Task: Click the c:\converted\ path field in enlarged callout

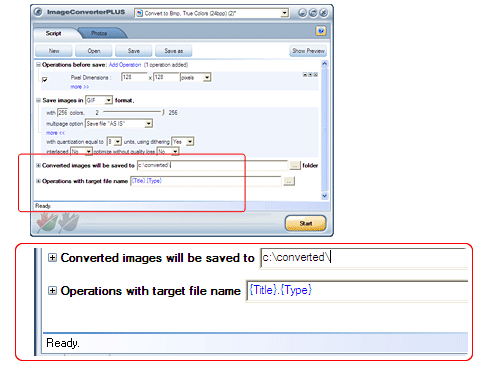Action: point(364,258)
